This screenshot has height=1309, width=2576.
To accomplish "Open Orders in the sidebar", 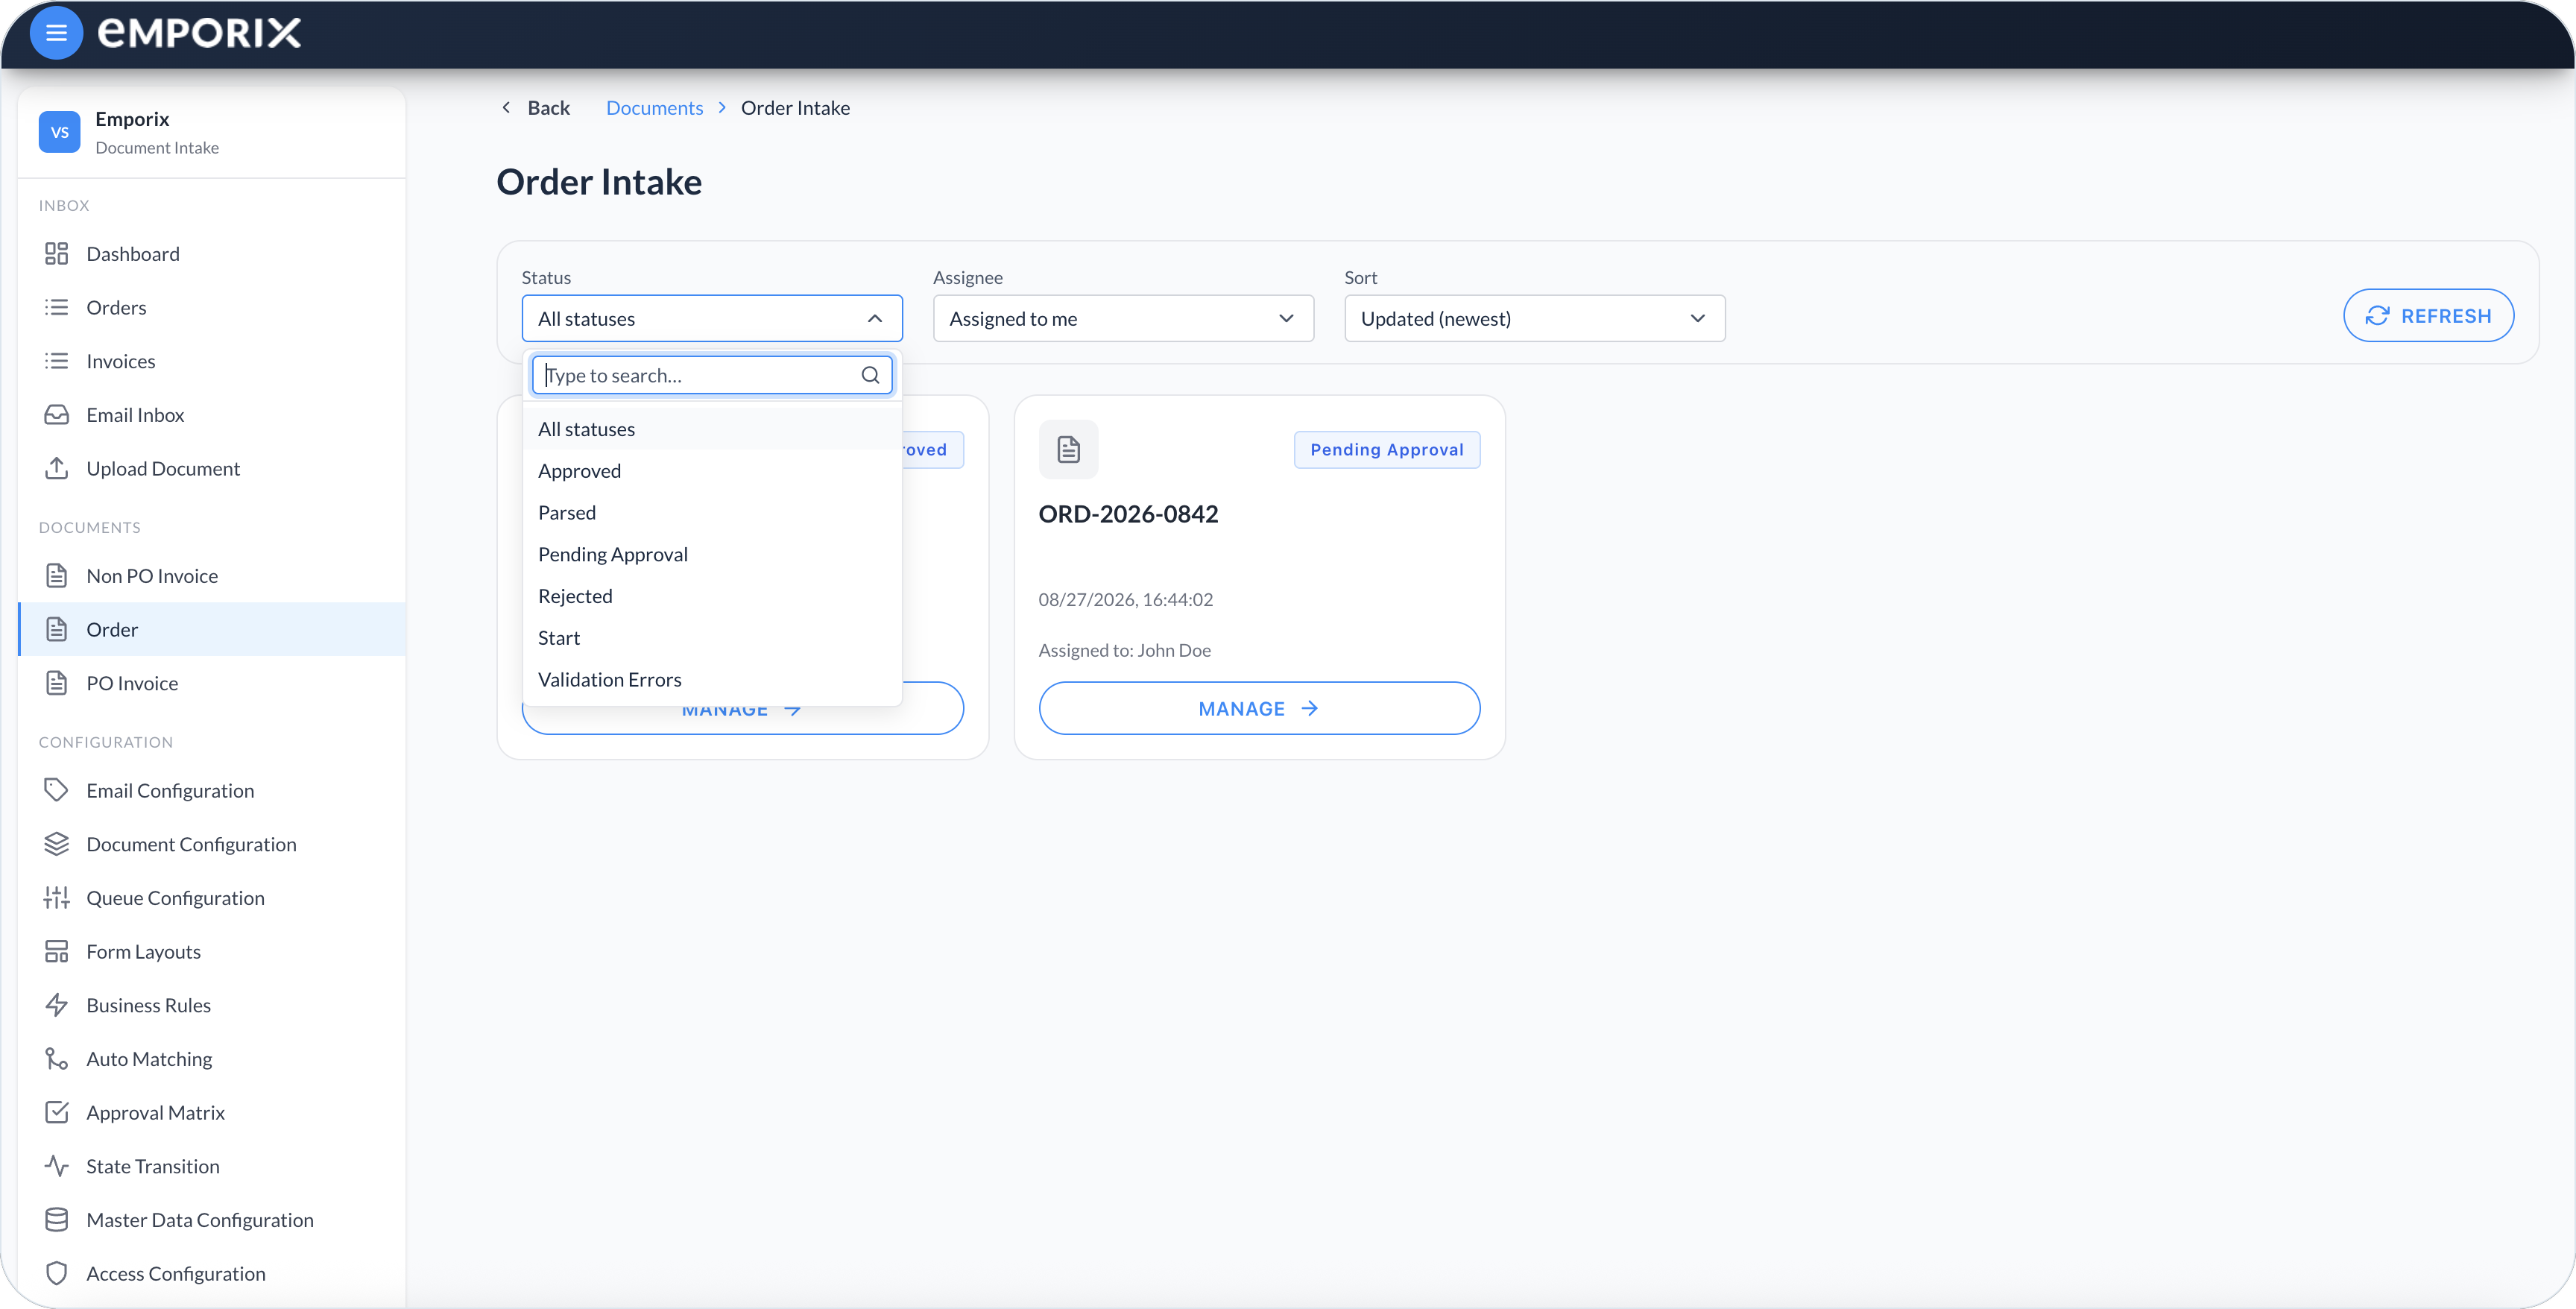I will 212,307.
